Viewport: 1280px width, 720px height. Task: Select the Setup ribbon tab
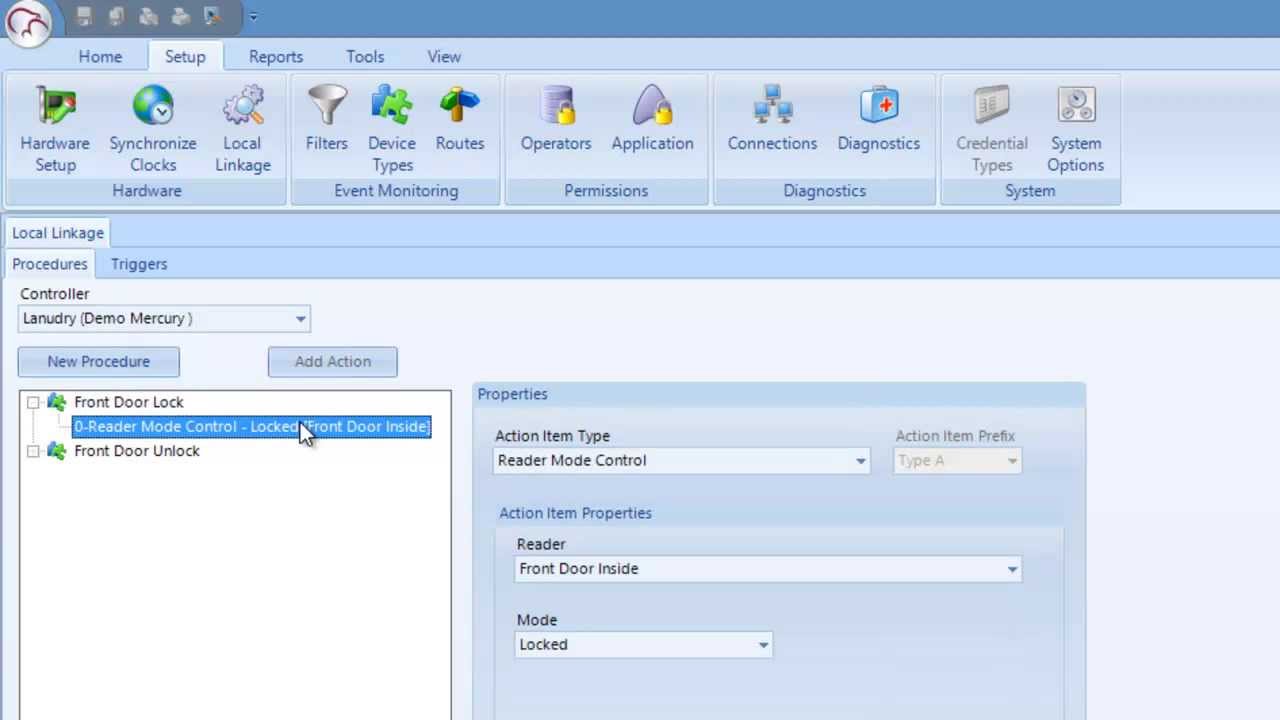185,57
